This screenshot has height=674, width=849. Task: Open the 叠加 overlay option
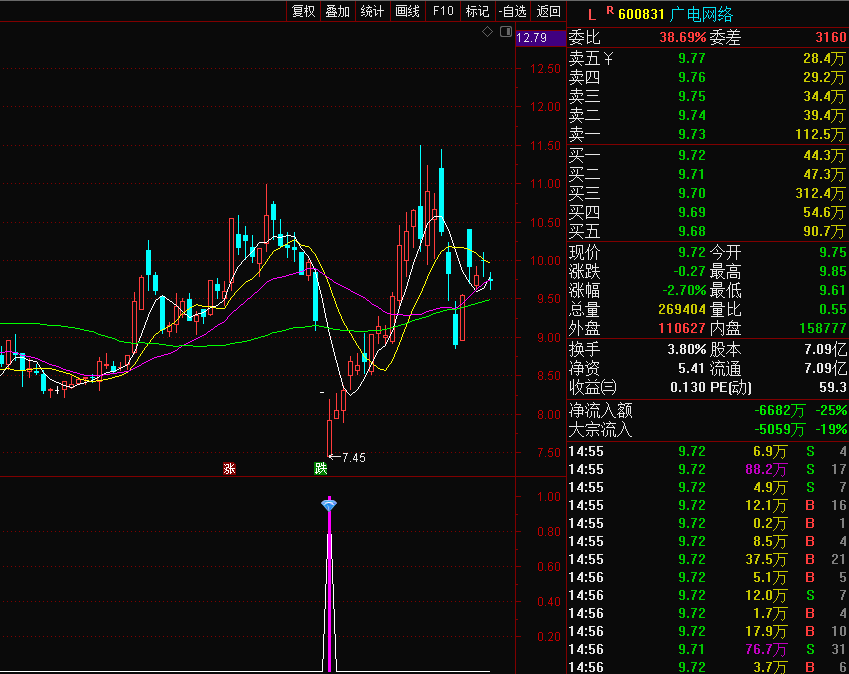click(x=337, y=11)
